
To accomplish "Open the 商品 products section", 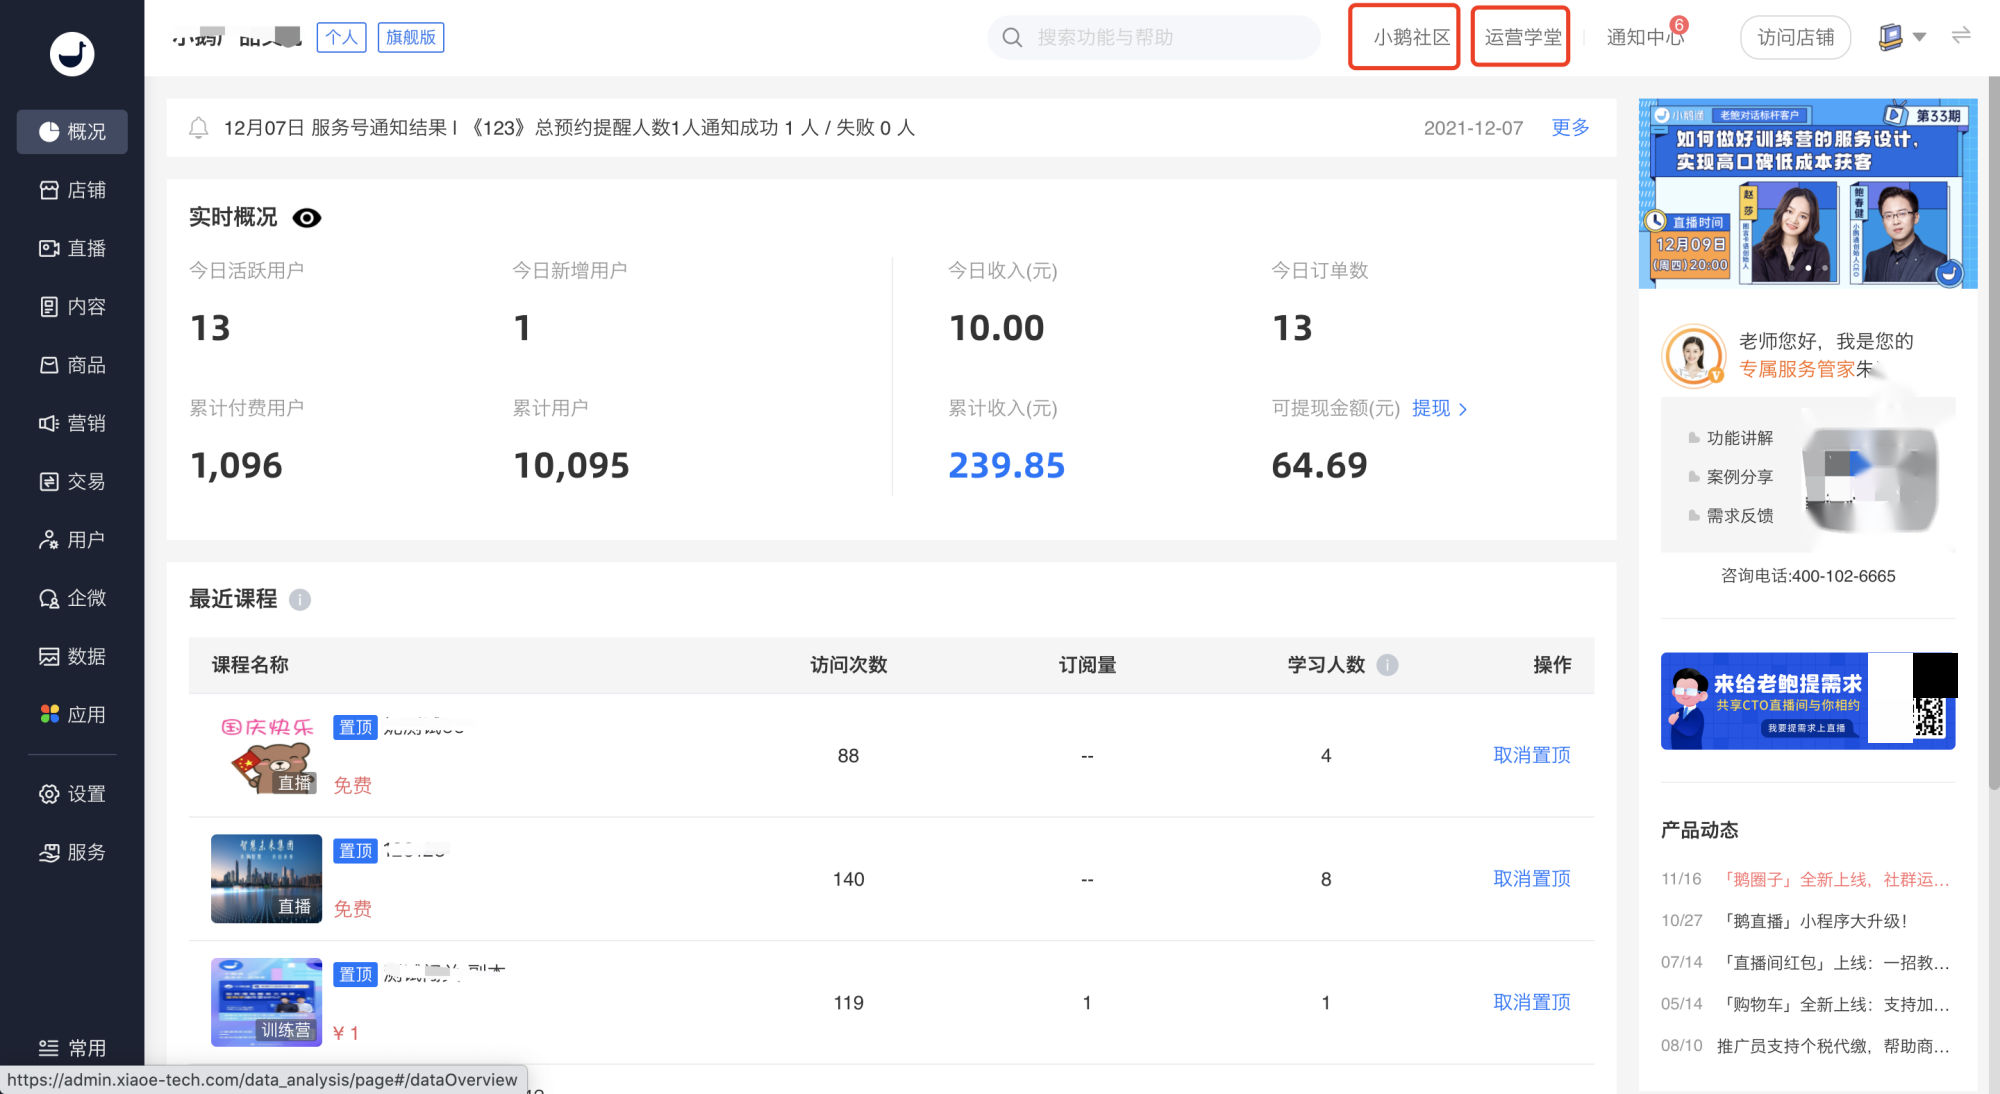I will click(x=72, y=365).
